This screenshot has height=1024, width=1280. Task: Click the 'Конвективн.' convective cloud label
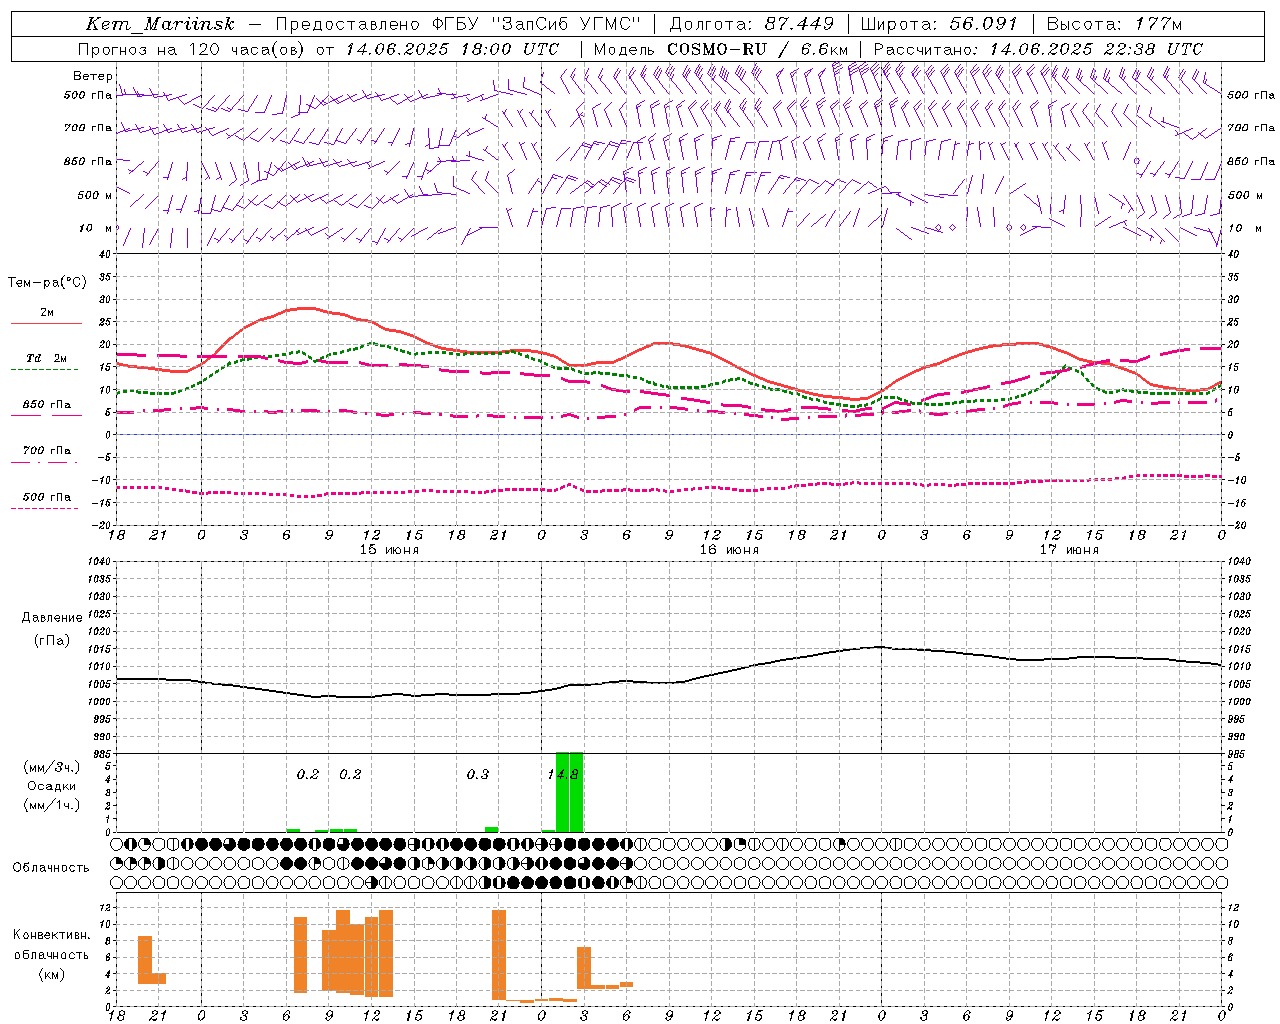point(52,935)
